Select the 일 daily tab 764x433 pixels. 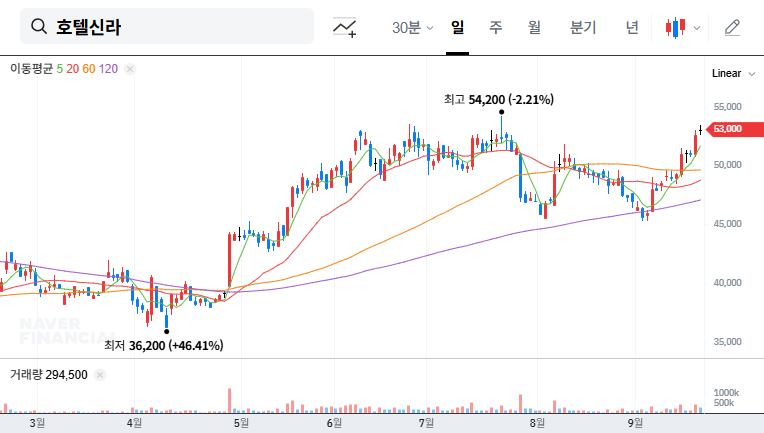click(x=458, y=27)
